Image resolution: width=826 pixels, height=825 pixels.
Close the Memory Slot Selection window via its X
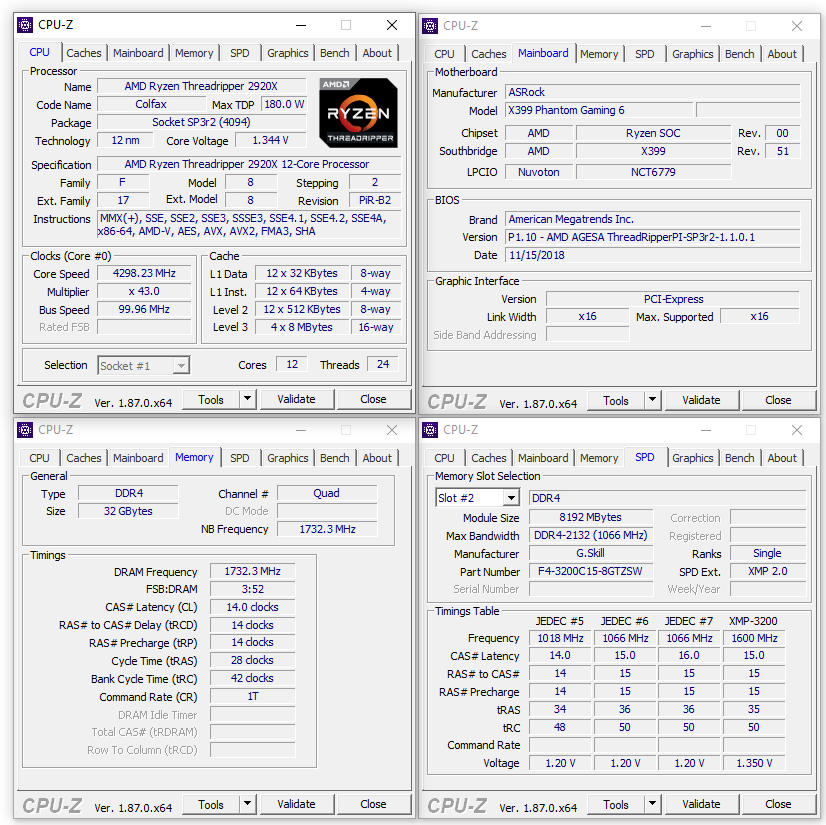coord(796,430)
